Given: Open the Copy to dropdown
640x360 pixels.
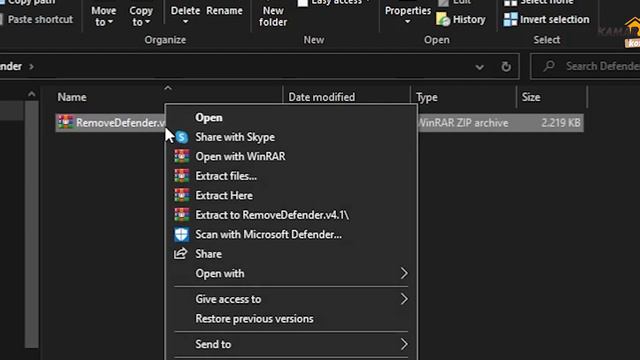Looking at the screenshot, I should point(141,16).
